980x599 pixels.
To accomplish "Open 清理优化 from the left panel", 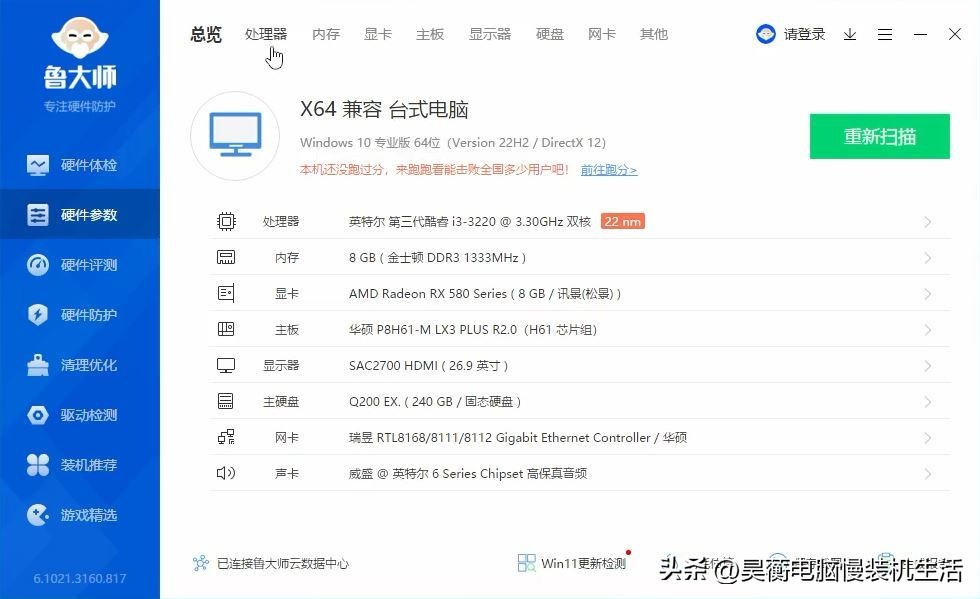I will click(80, 364).
